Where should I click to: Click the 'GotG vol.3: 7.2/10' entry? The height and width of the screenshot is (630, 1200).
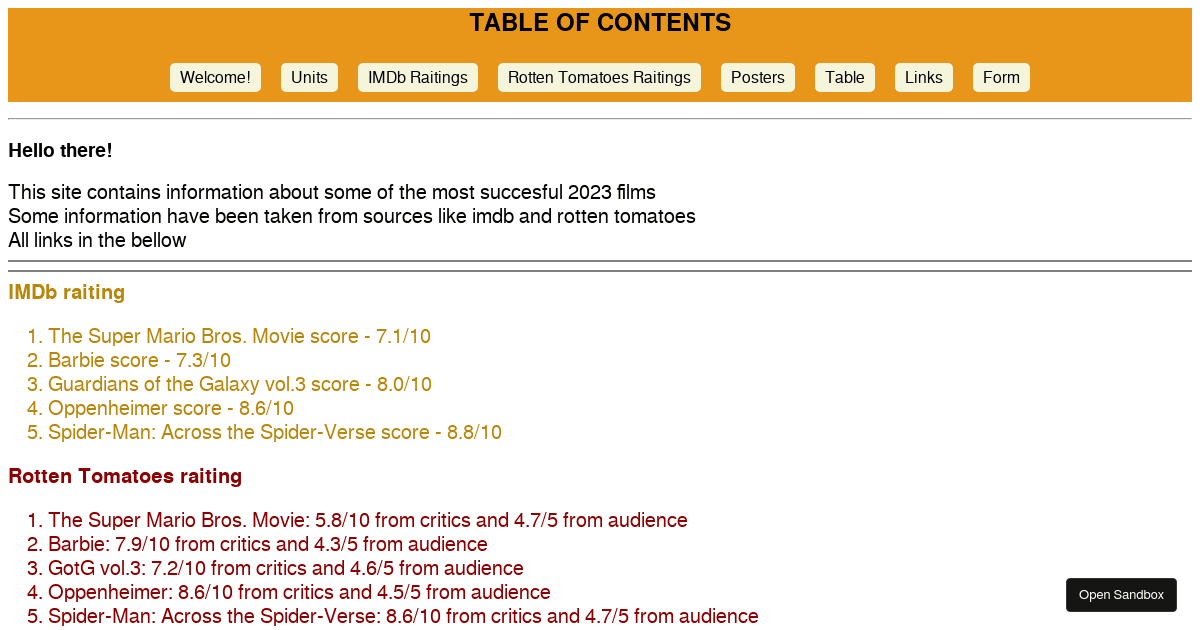pos(286,568)
